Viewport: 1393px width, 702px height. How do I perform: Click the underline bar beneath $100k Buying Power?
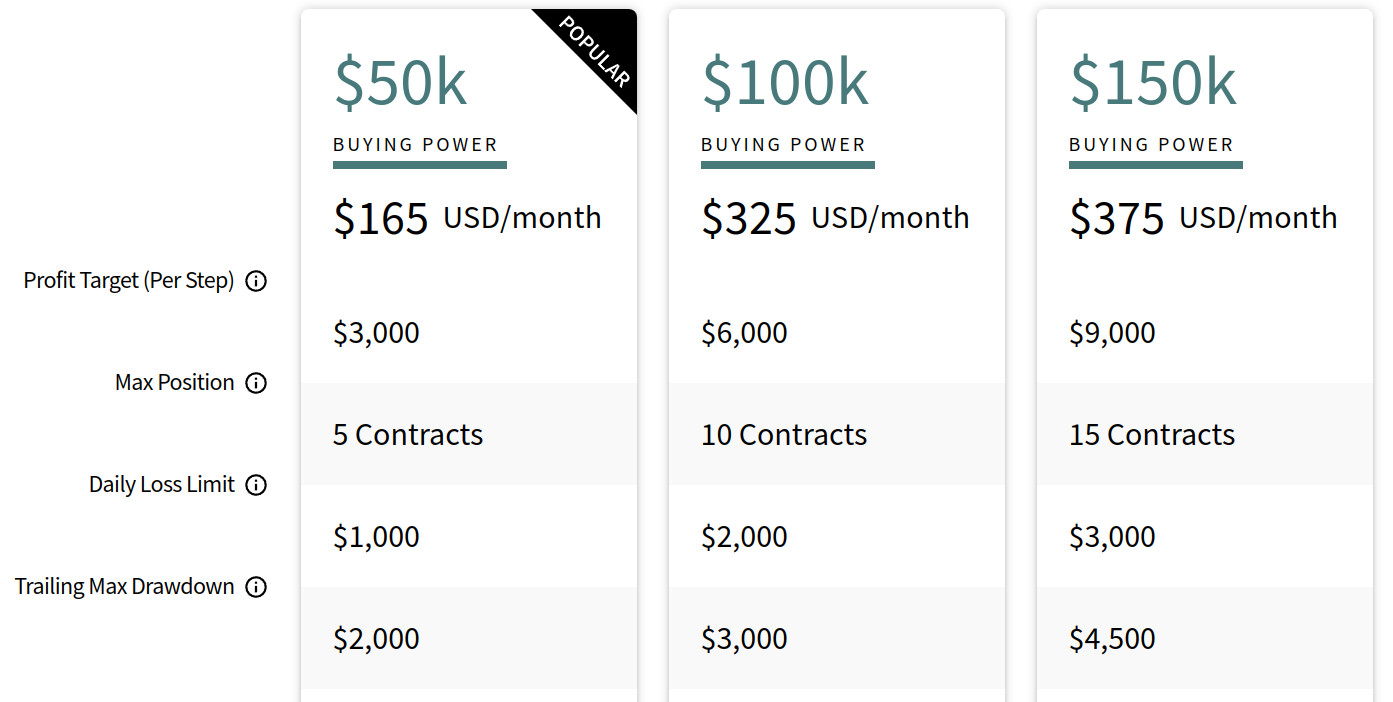[x=787, y=165]
